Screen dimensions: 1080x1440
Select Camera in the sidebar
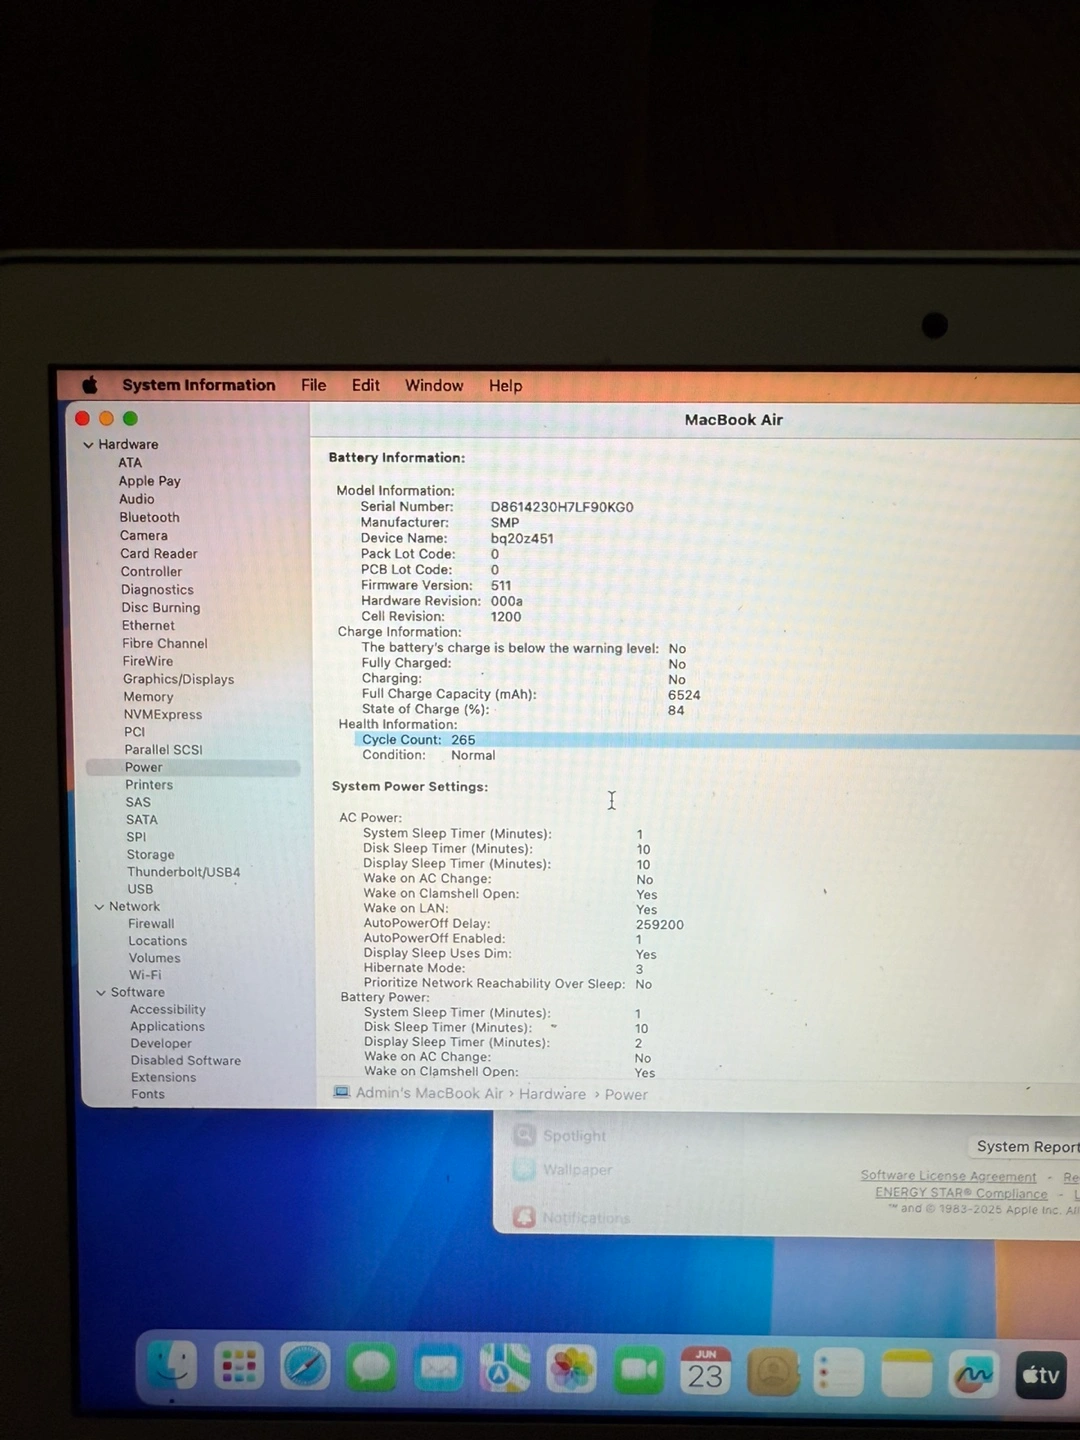[144, 535]
